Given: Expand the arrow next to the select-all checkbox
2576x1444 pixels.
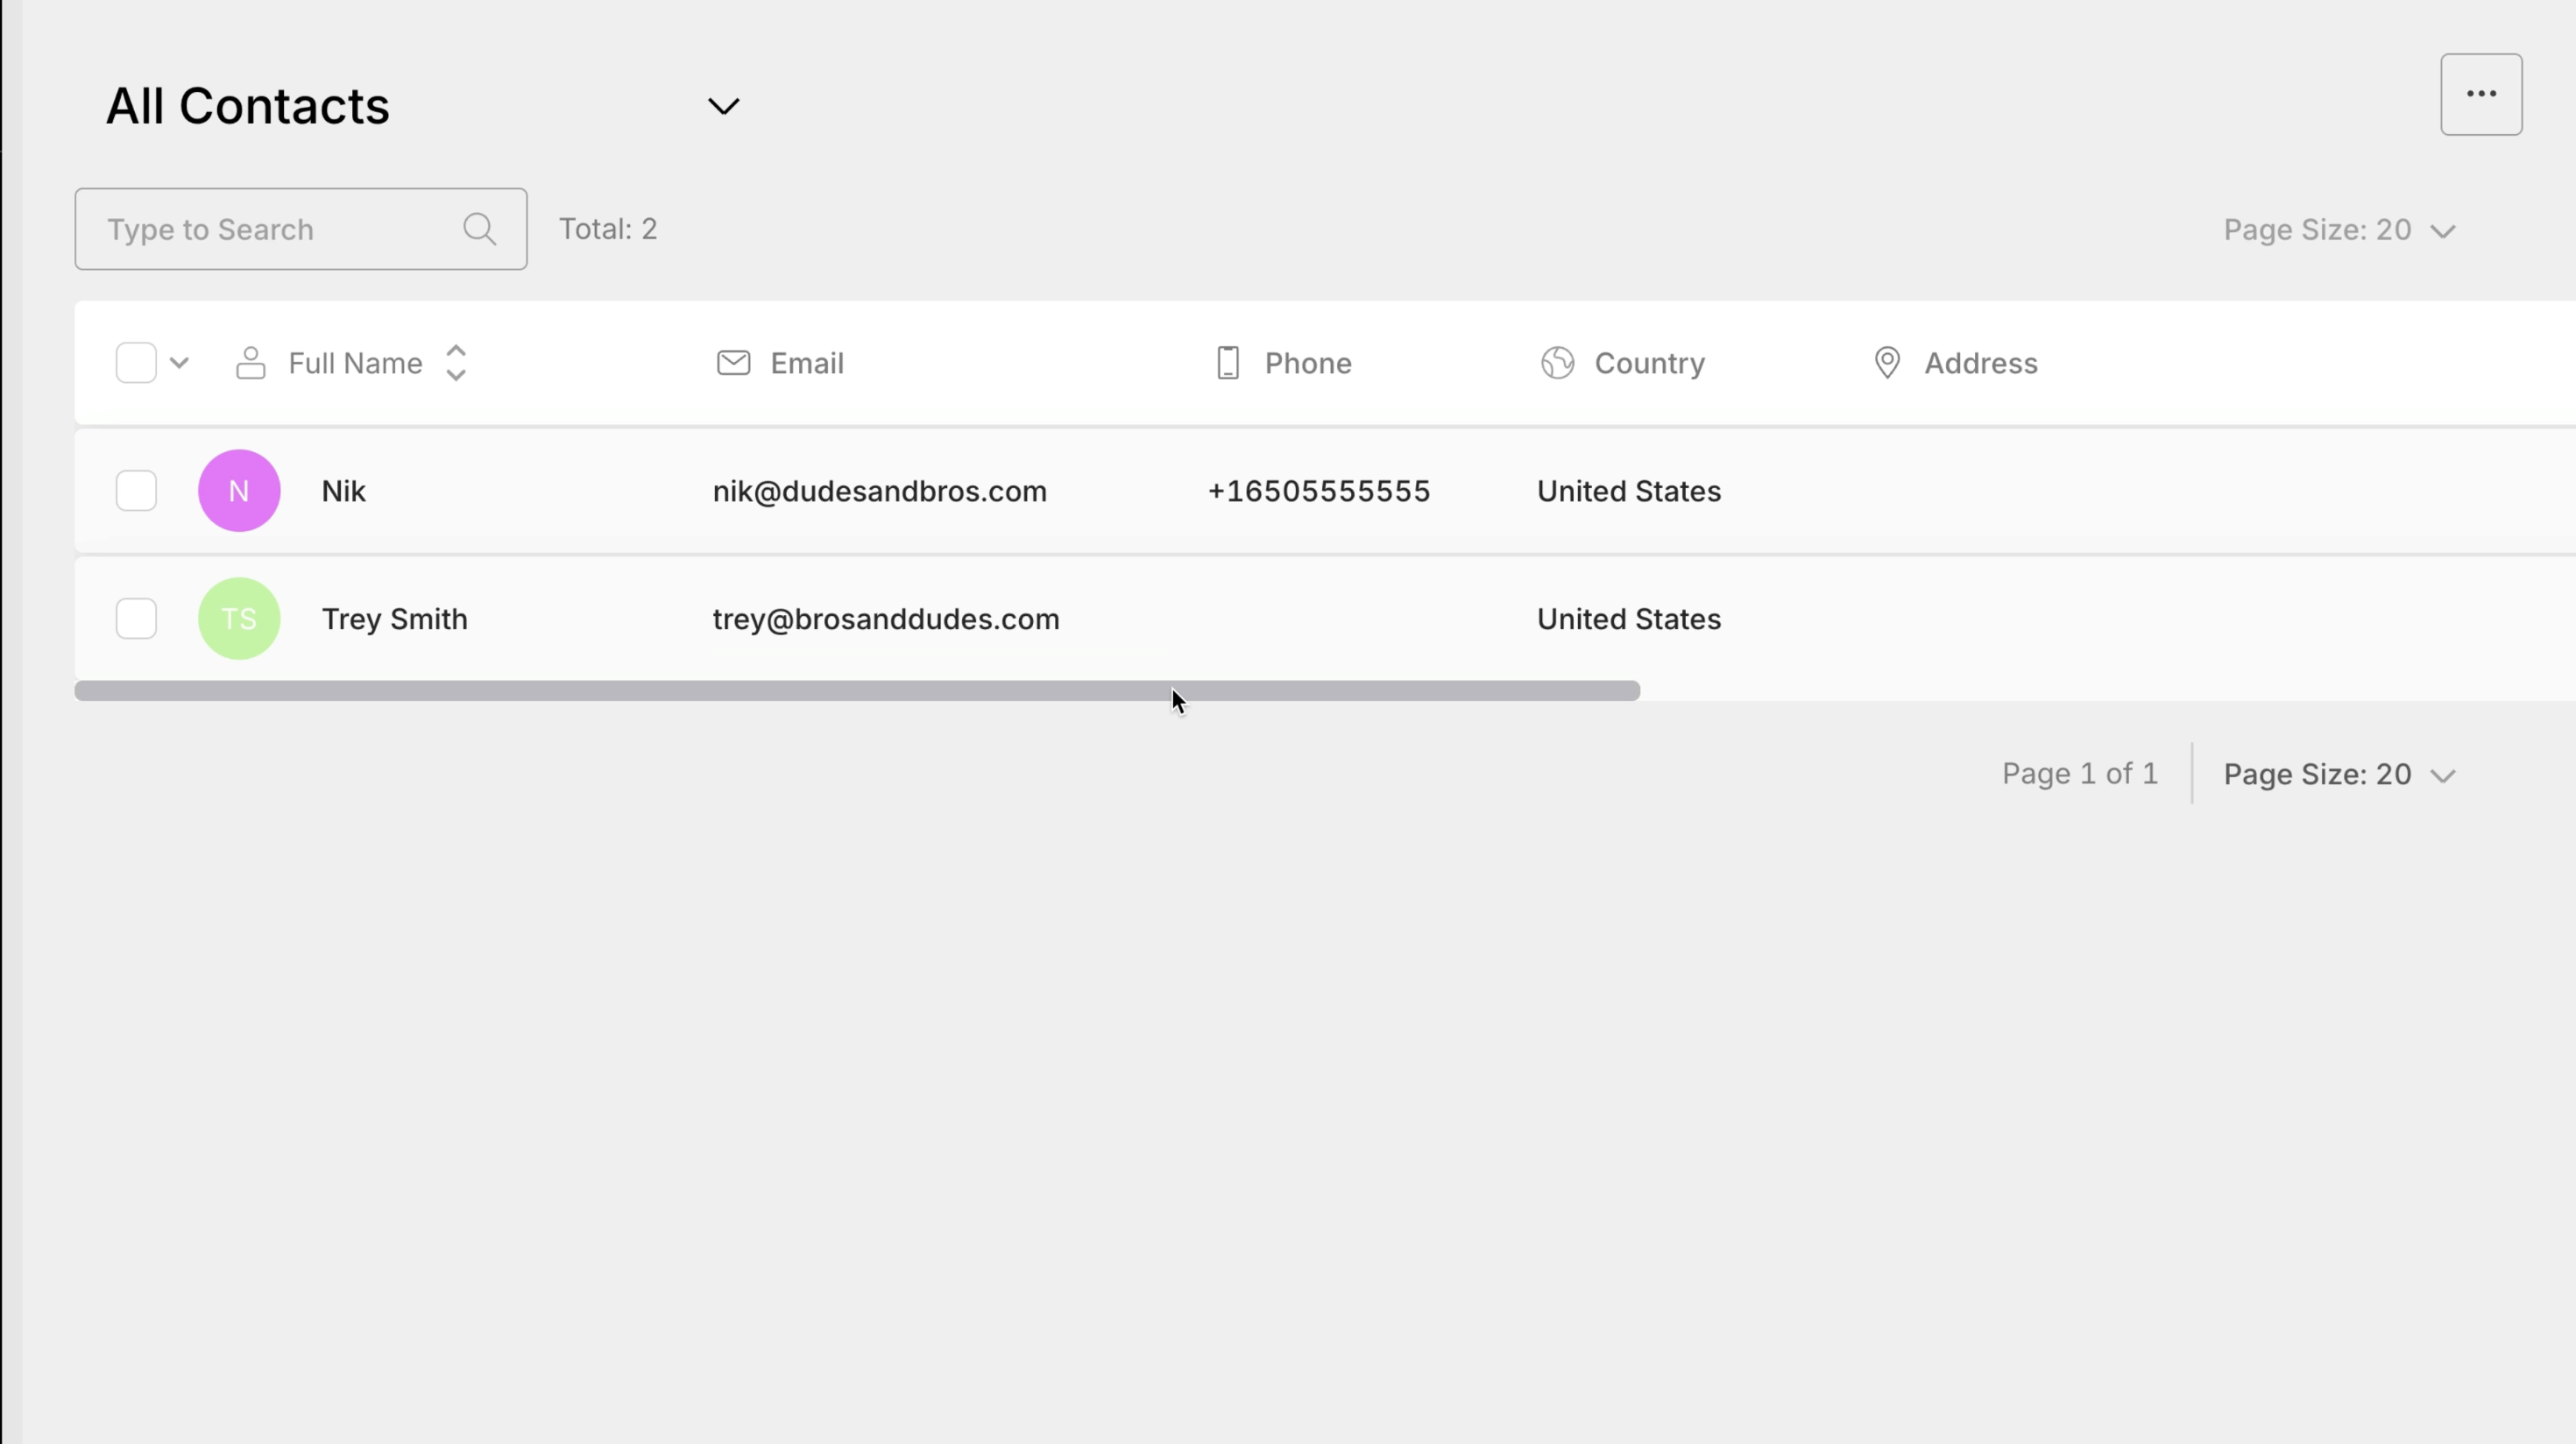Looking at the screenshot, I should click(180, 363).
